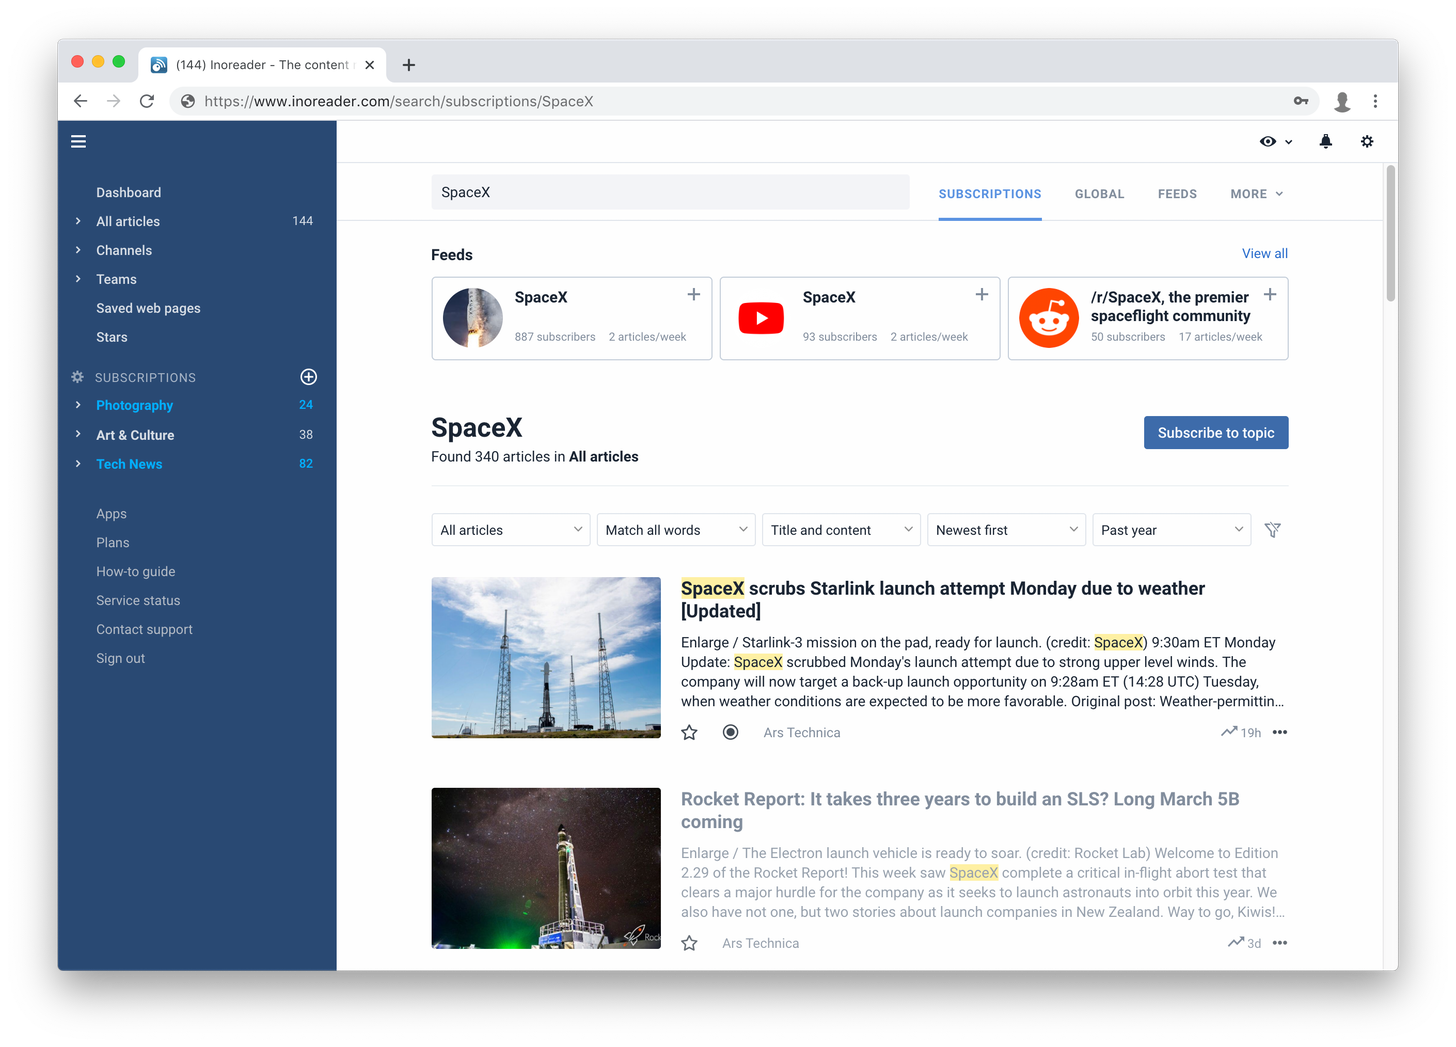Add the SpaceX feed with 887 subscribers
This screenshot has height=1047, width=1456.
click(x=693, y=295)
